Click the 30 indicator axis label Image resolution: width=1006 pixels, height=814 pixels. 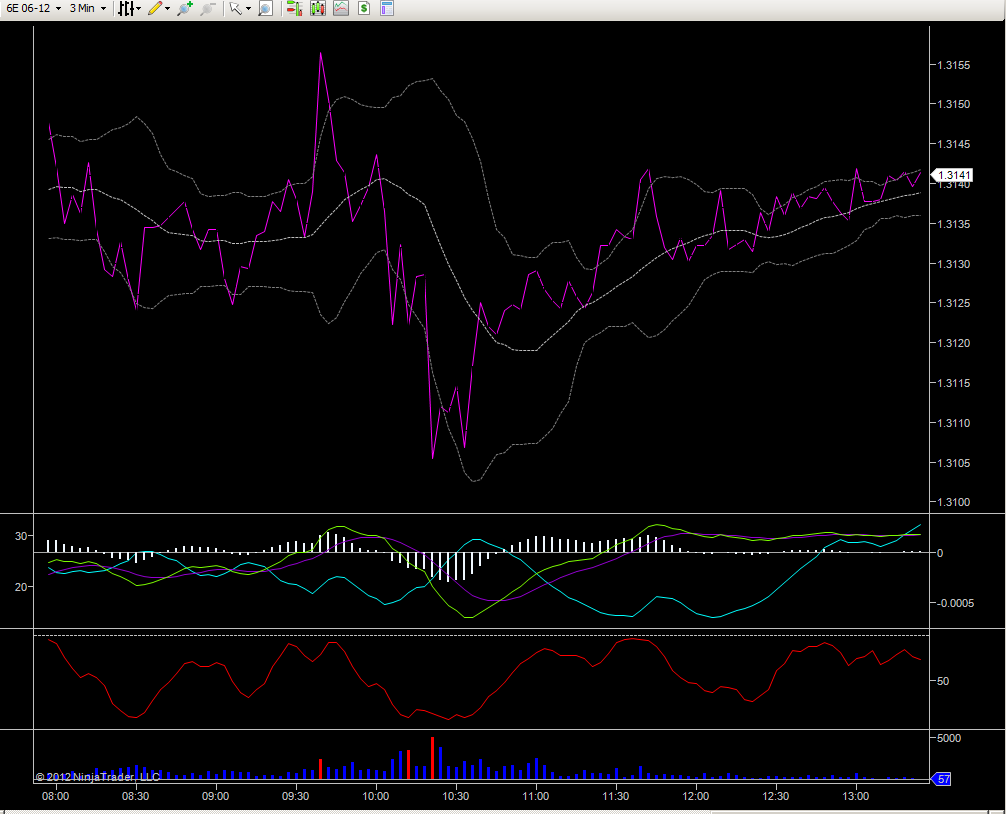[21, 536]
